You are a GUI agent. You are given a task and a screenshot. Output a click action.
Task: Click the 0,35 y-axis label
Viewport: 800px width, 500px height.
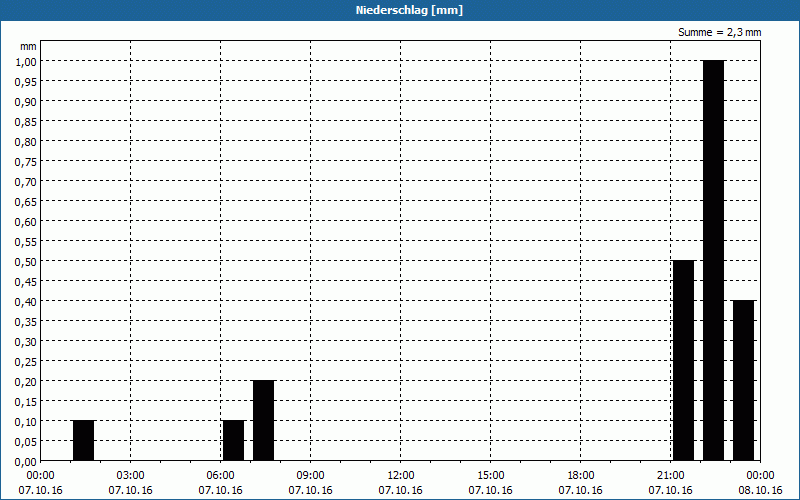coord(26,321)
